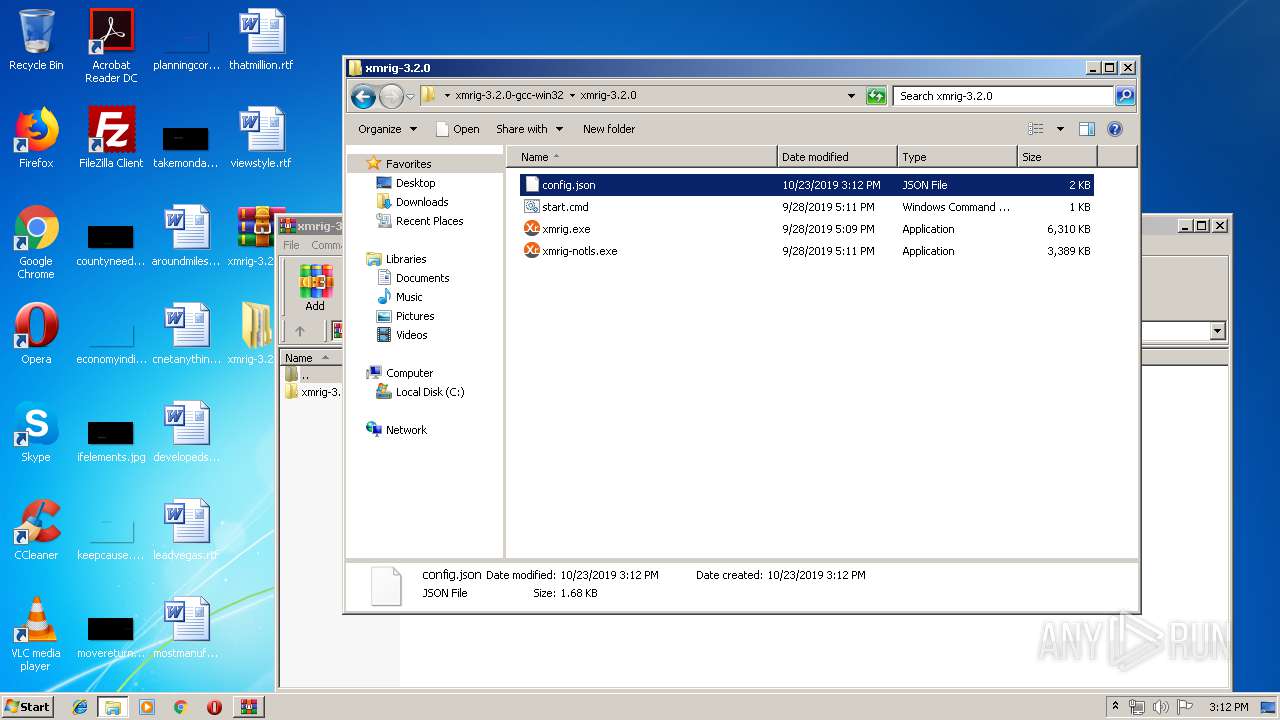Open Recent Places in Favorites

tap(419, 221)
